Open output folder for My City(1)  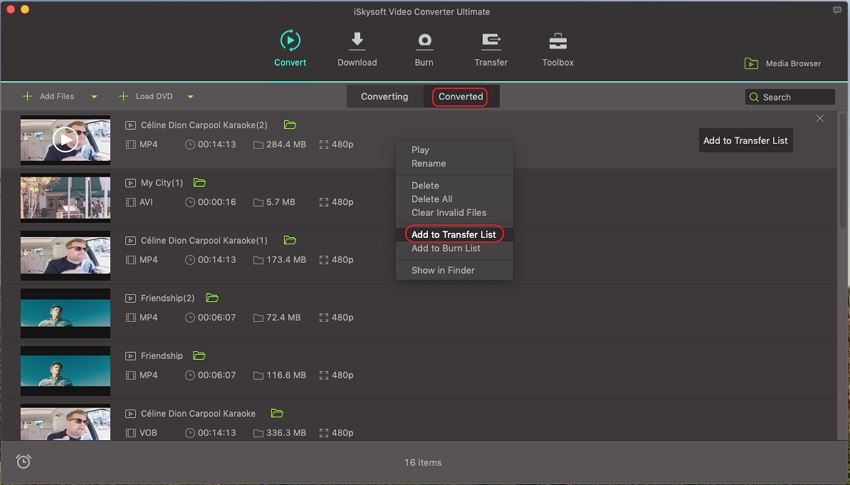(199, 183)
